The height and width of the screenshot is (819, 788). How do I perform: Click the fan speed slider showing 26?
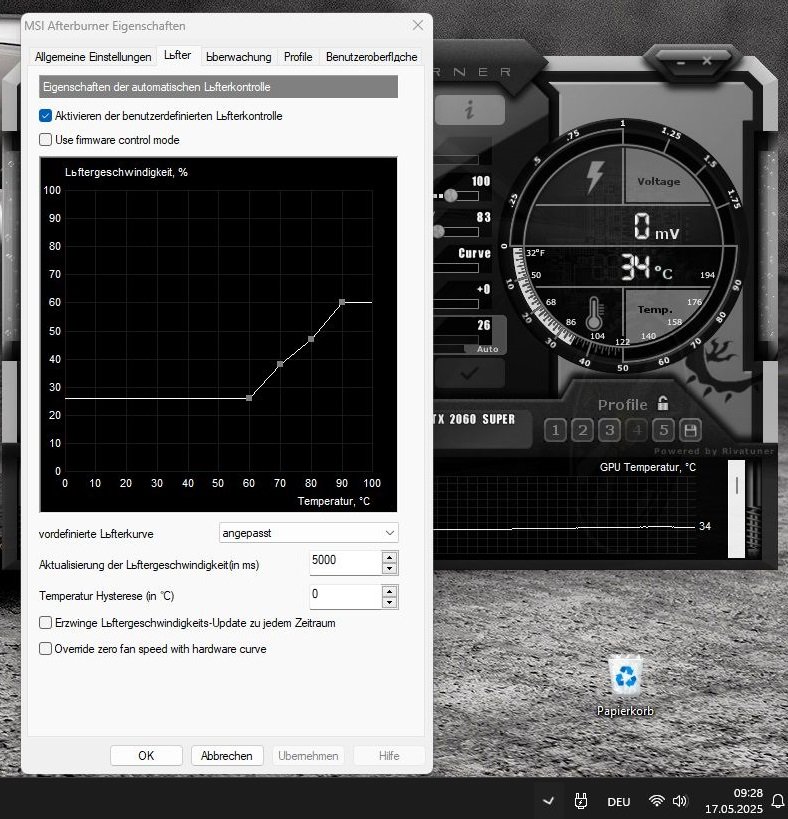click(x=456, y=340)
